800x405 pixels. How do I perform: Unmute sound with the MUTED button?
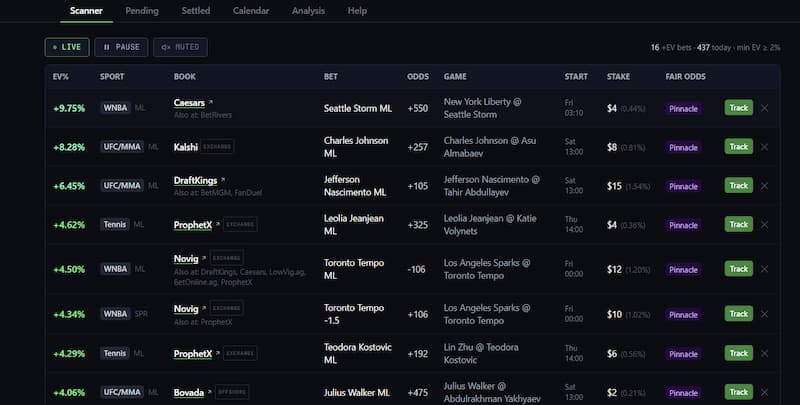coord(181,47)
